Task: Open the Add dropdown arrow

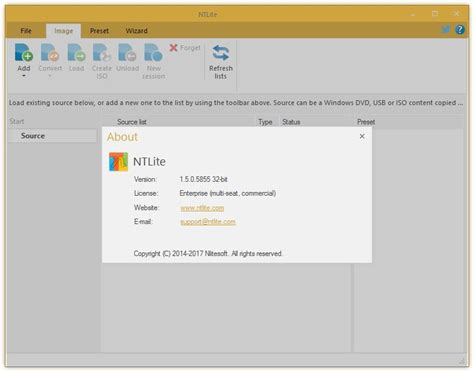Action: point(24,76)
